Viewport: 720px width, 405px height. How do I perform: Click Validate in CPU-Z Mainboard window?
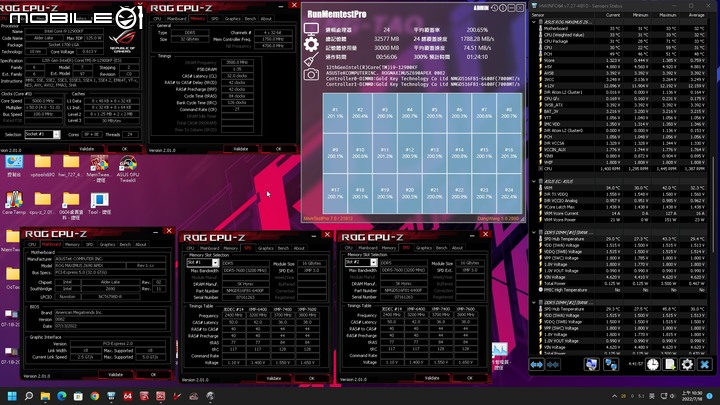pyautogui.click(x=115, y=375)
